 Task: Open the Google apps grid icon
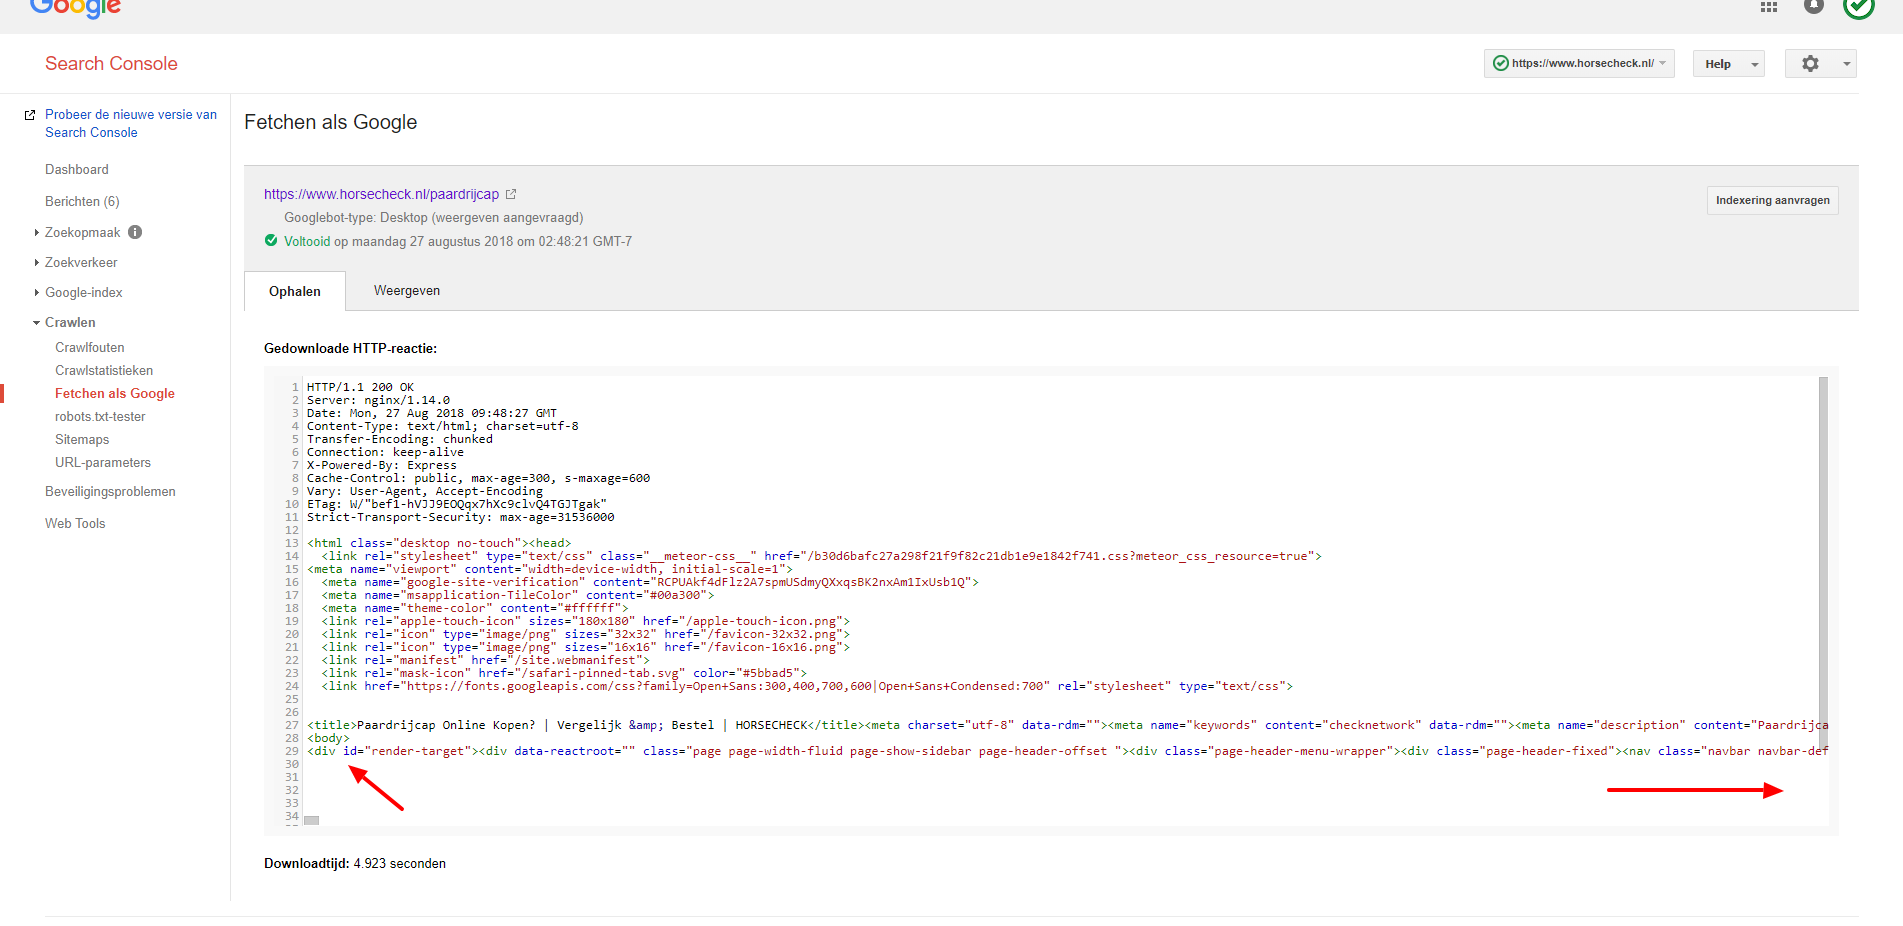[1769, 7]
